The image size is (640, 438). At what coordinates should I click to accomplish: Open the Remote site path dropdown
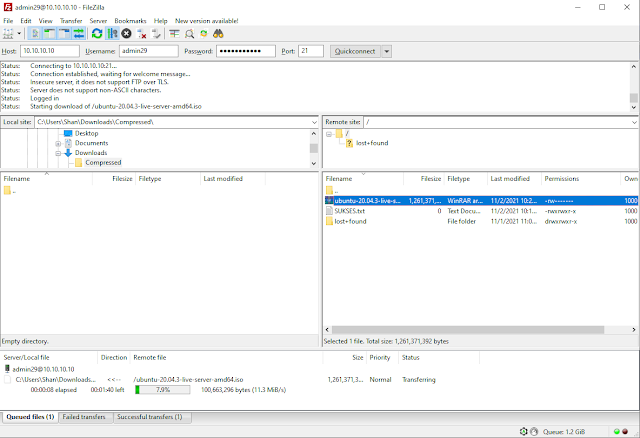pos(634,122)
